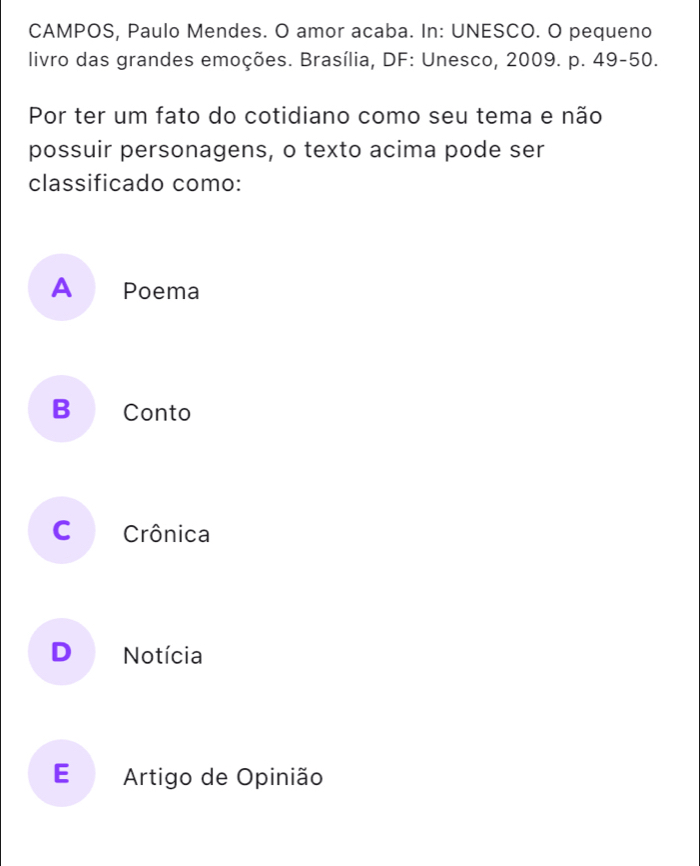Viewport: 700px width, 866px height.
Task: Select option D circle
Action: [x=61, y=652]
